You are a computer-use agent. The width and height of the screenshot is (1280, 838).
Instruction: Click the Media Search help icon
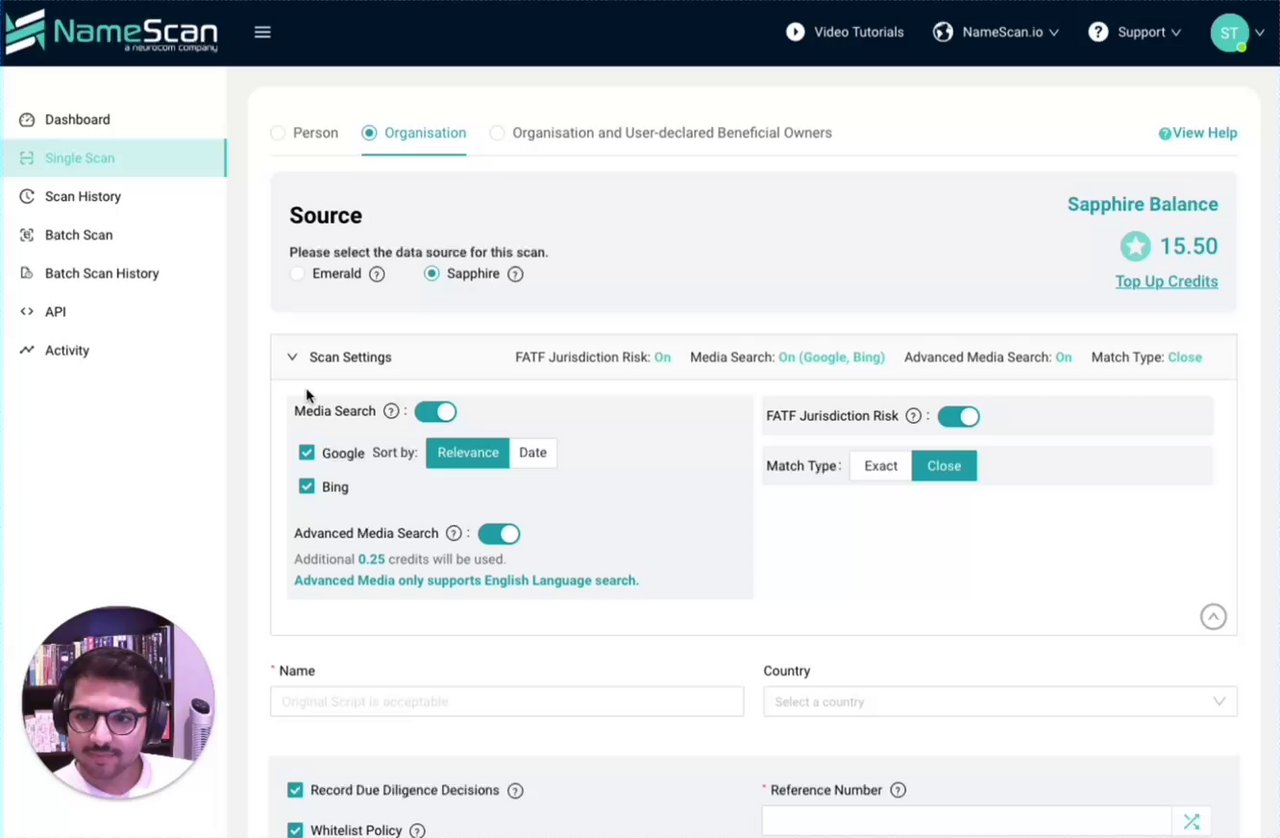coord(392,411)
